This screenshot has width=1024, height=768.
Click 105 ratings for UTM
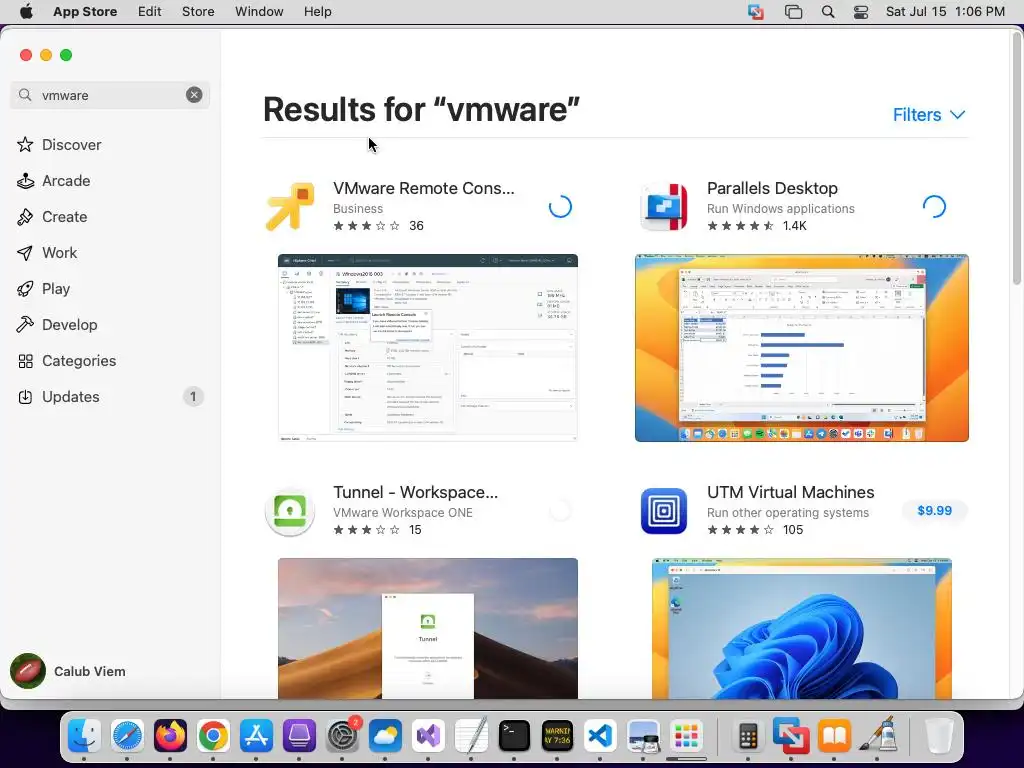(x=793, y=530)
